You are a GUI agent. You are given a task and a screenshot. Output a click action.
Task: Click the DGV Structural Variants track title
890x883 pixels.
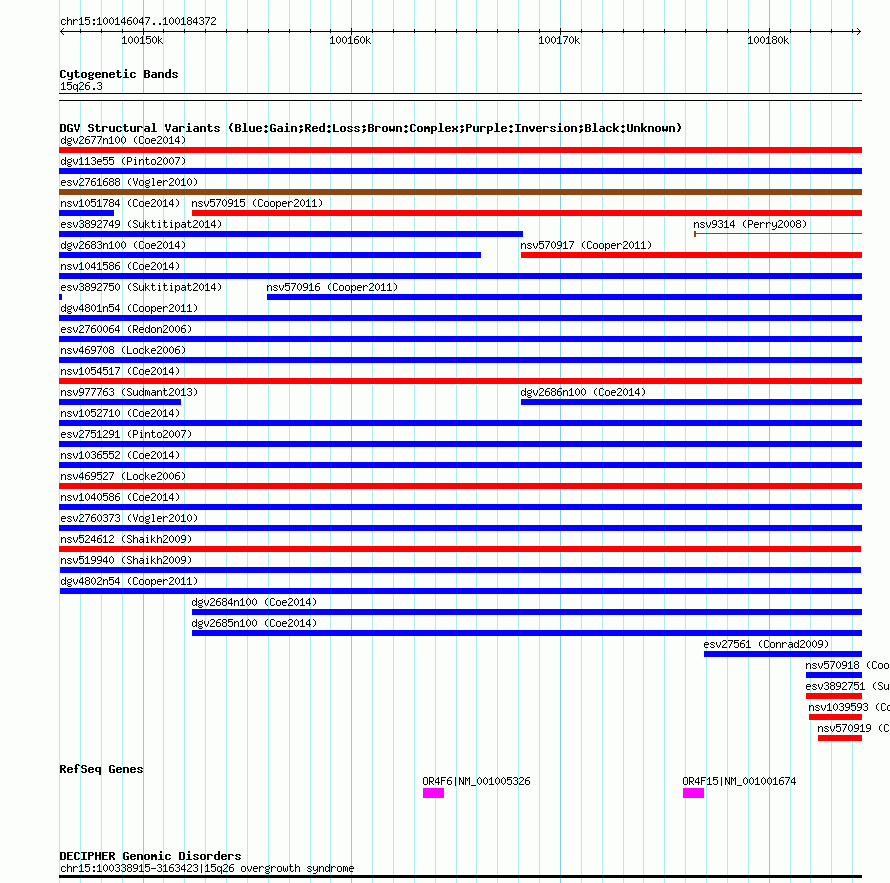[x=370, y=128]
